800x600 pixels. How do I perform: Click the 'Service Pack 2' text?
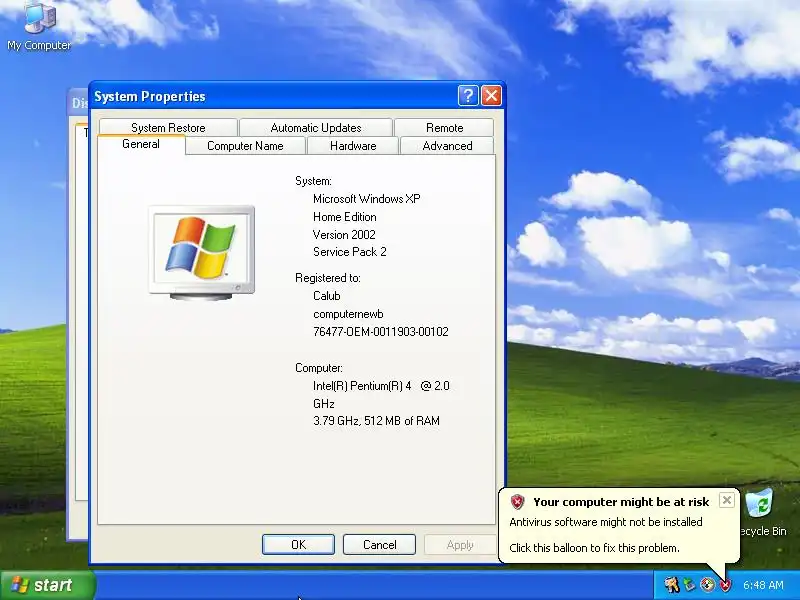[350, 252]
